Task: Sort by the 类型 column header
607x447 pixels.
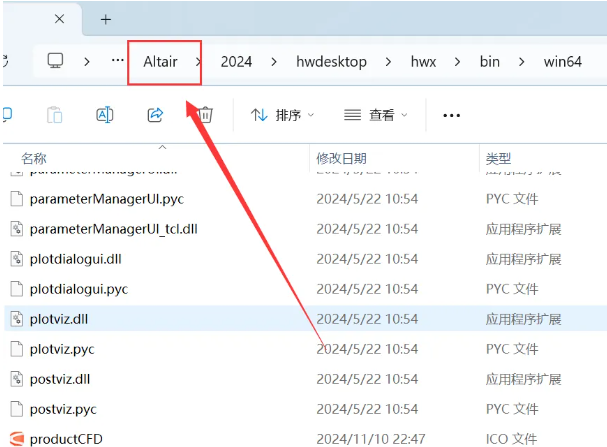Action: pyautogui.click(x=498, y=158)
